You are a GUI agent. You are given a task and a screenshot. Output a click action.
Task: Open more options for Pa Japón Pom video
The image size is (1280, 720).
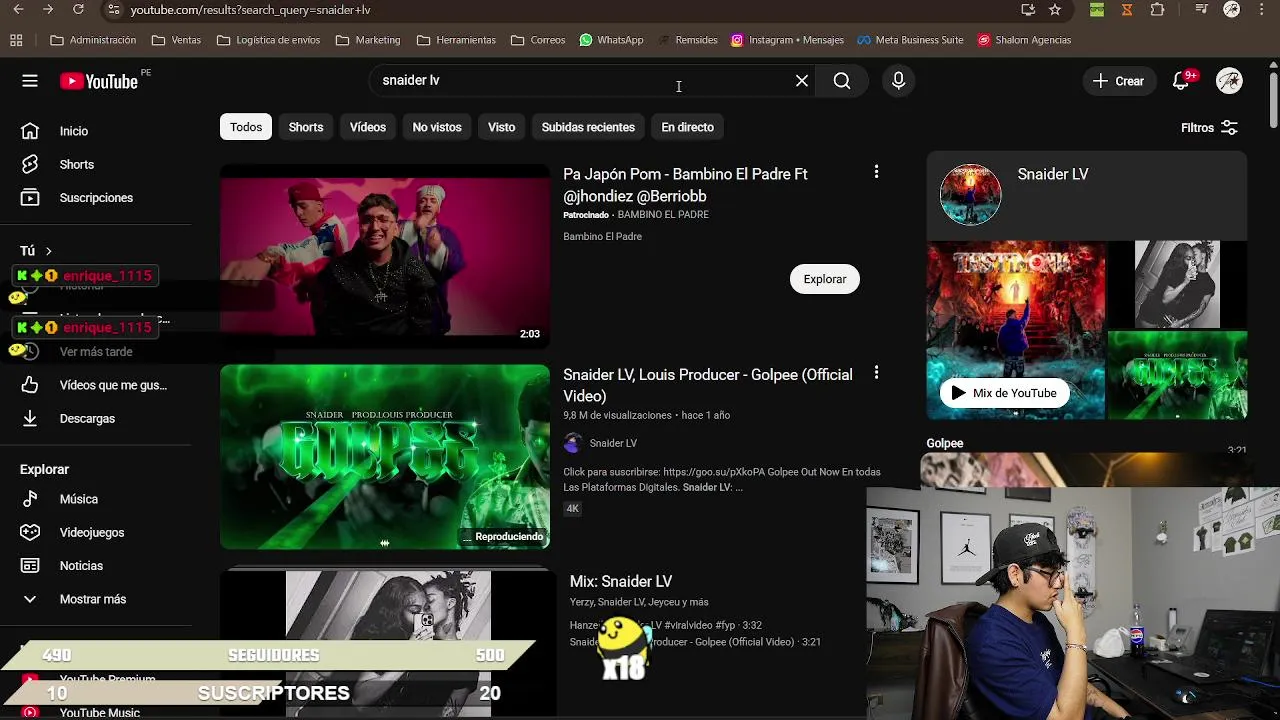pyautogui.click(x=876, y=172)
